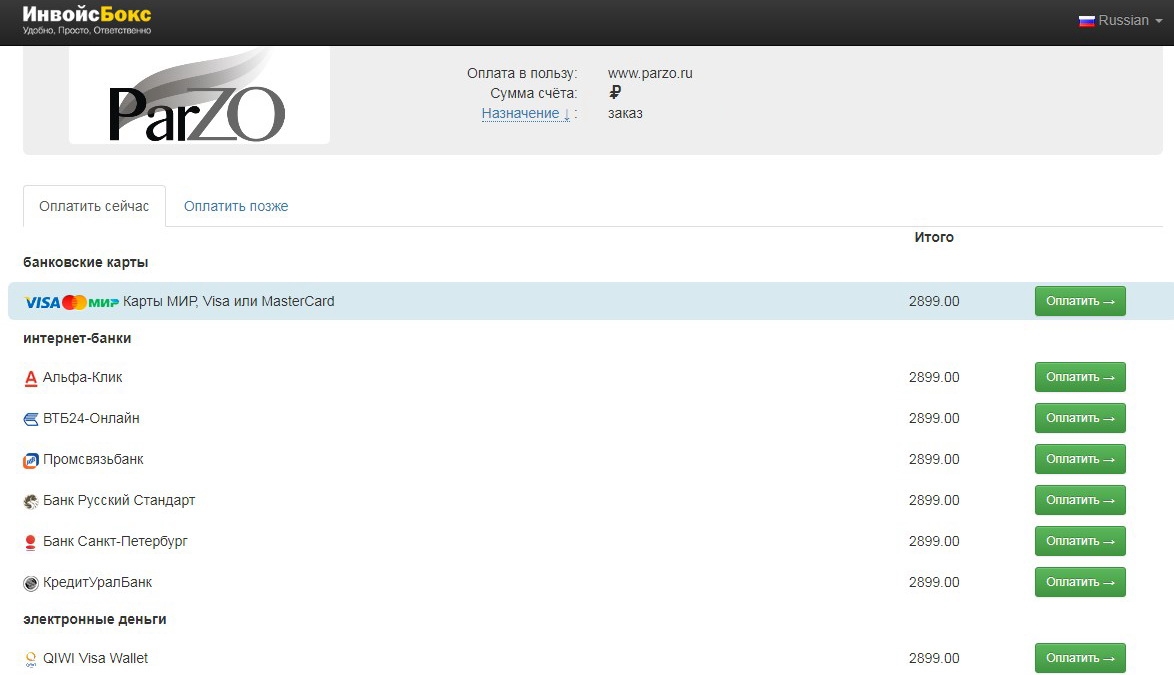Click the МИР card logo
Image resolution: width=1174 pixels, height=675 pixels.
point(103,302)
